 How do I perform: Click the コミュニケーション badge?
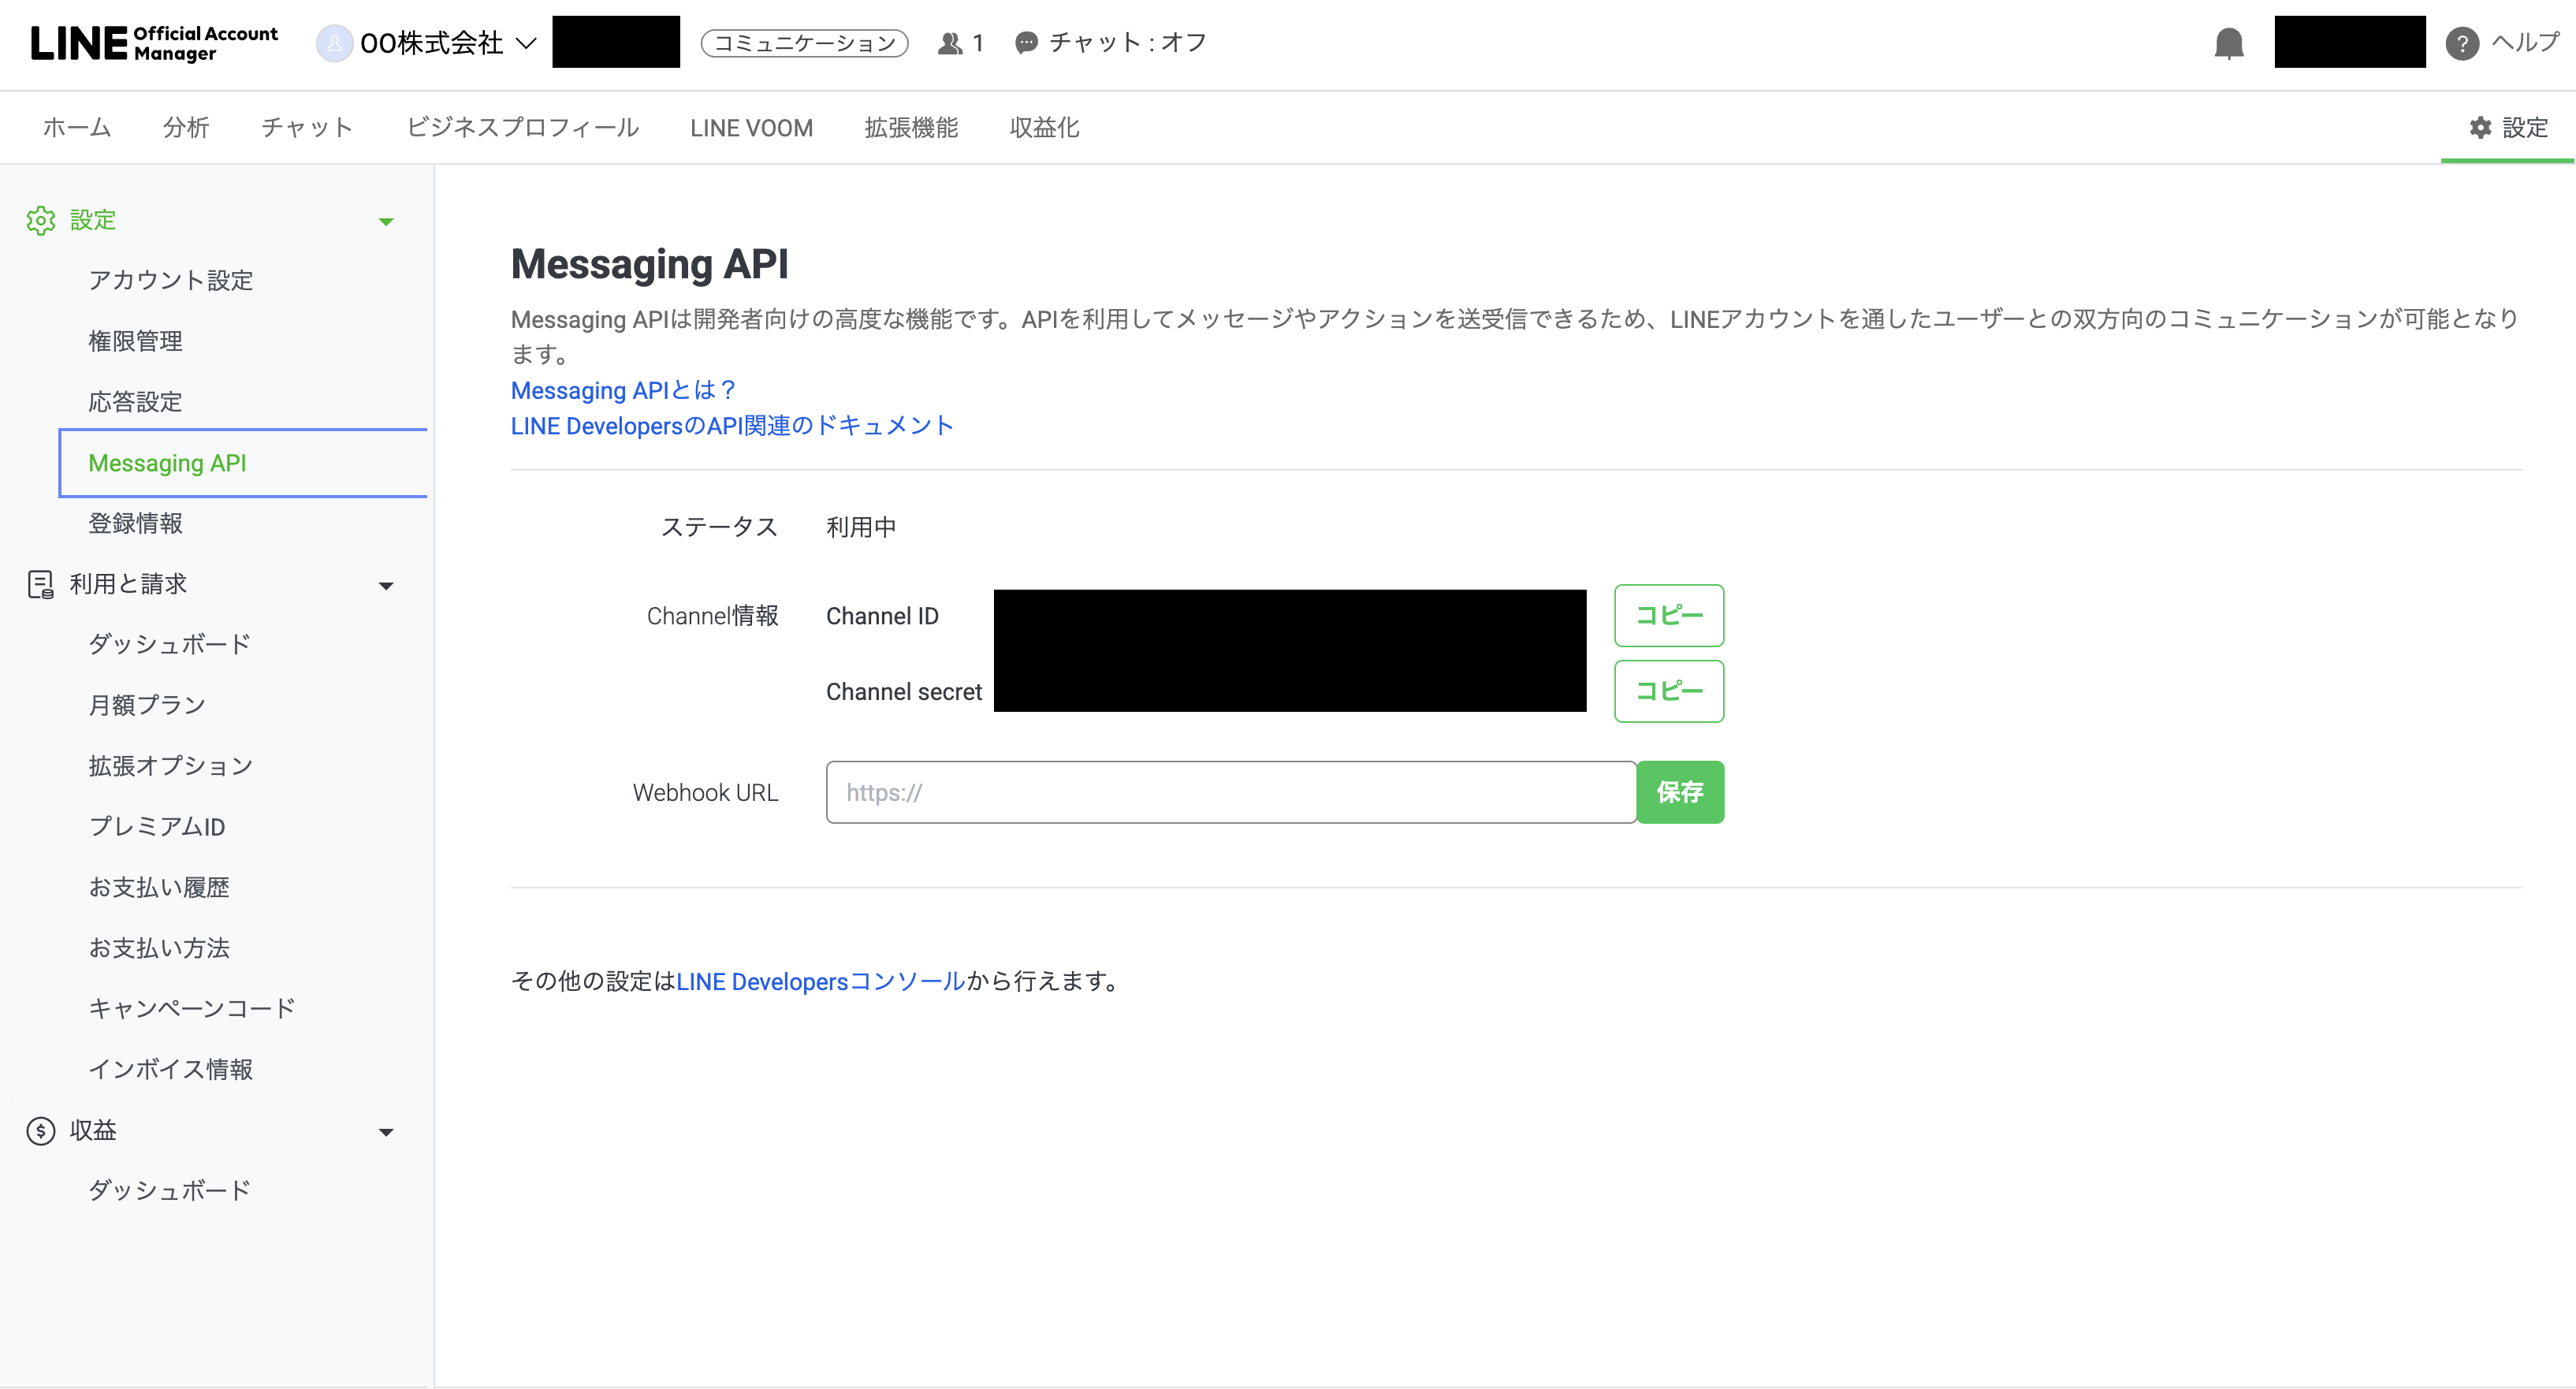[804, 43]
